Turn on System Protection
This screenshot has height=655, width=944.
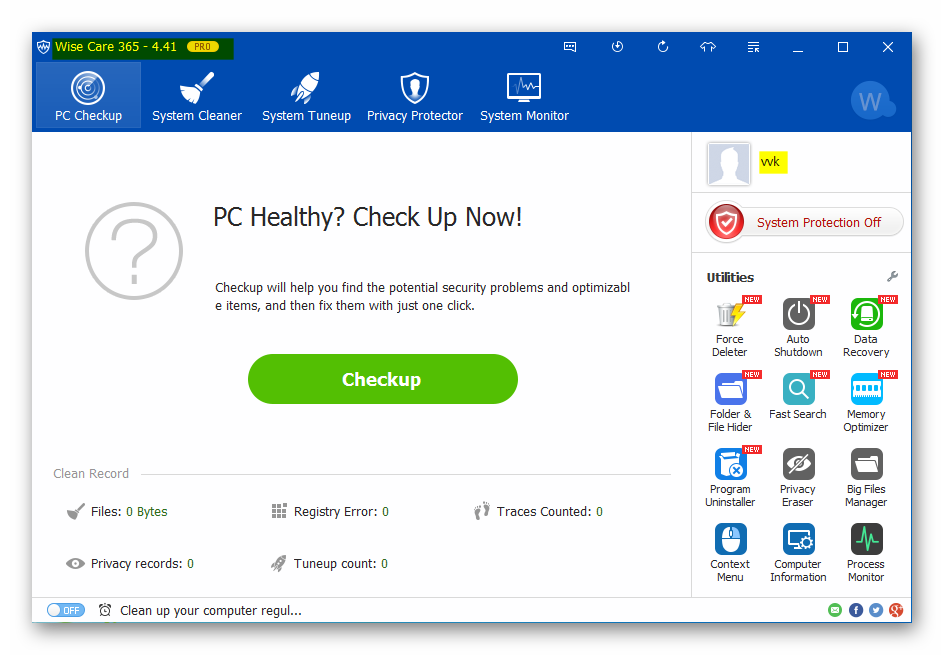(x=804, y=222)
